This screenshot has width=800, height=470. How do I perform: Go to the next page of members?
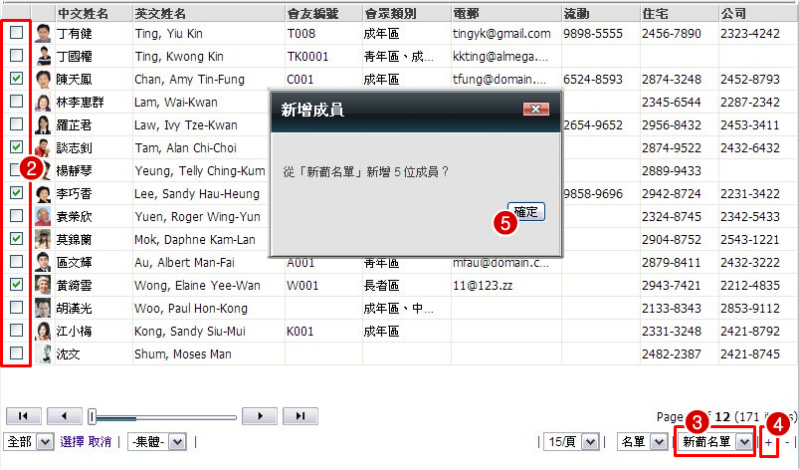click(260, 416)
